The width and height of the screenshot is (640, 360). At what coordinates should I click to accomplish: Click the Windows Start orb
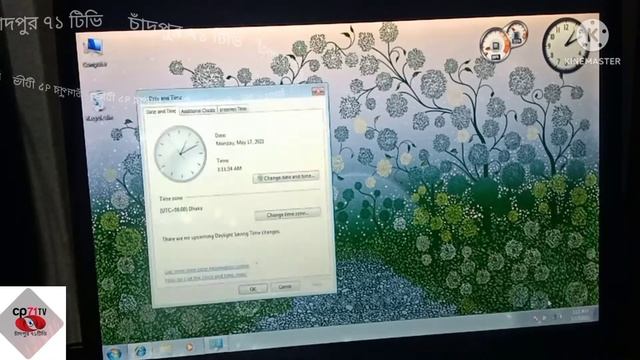[x=114, y=353]
